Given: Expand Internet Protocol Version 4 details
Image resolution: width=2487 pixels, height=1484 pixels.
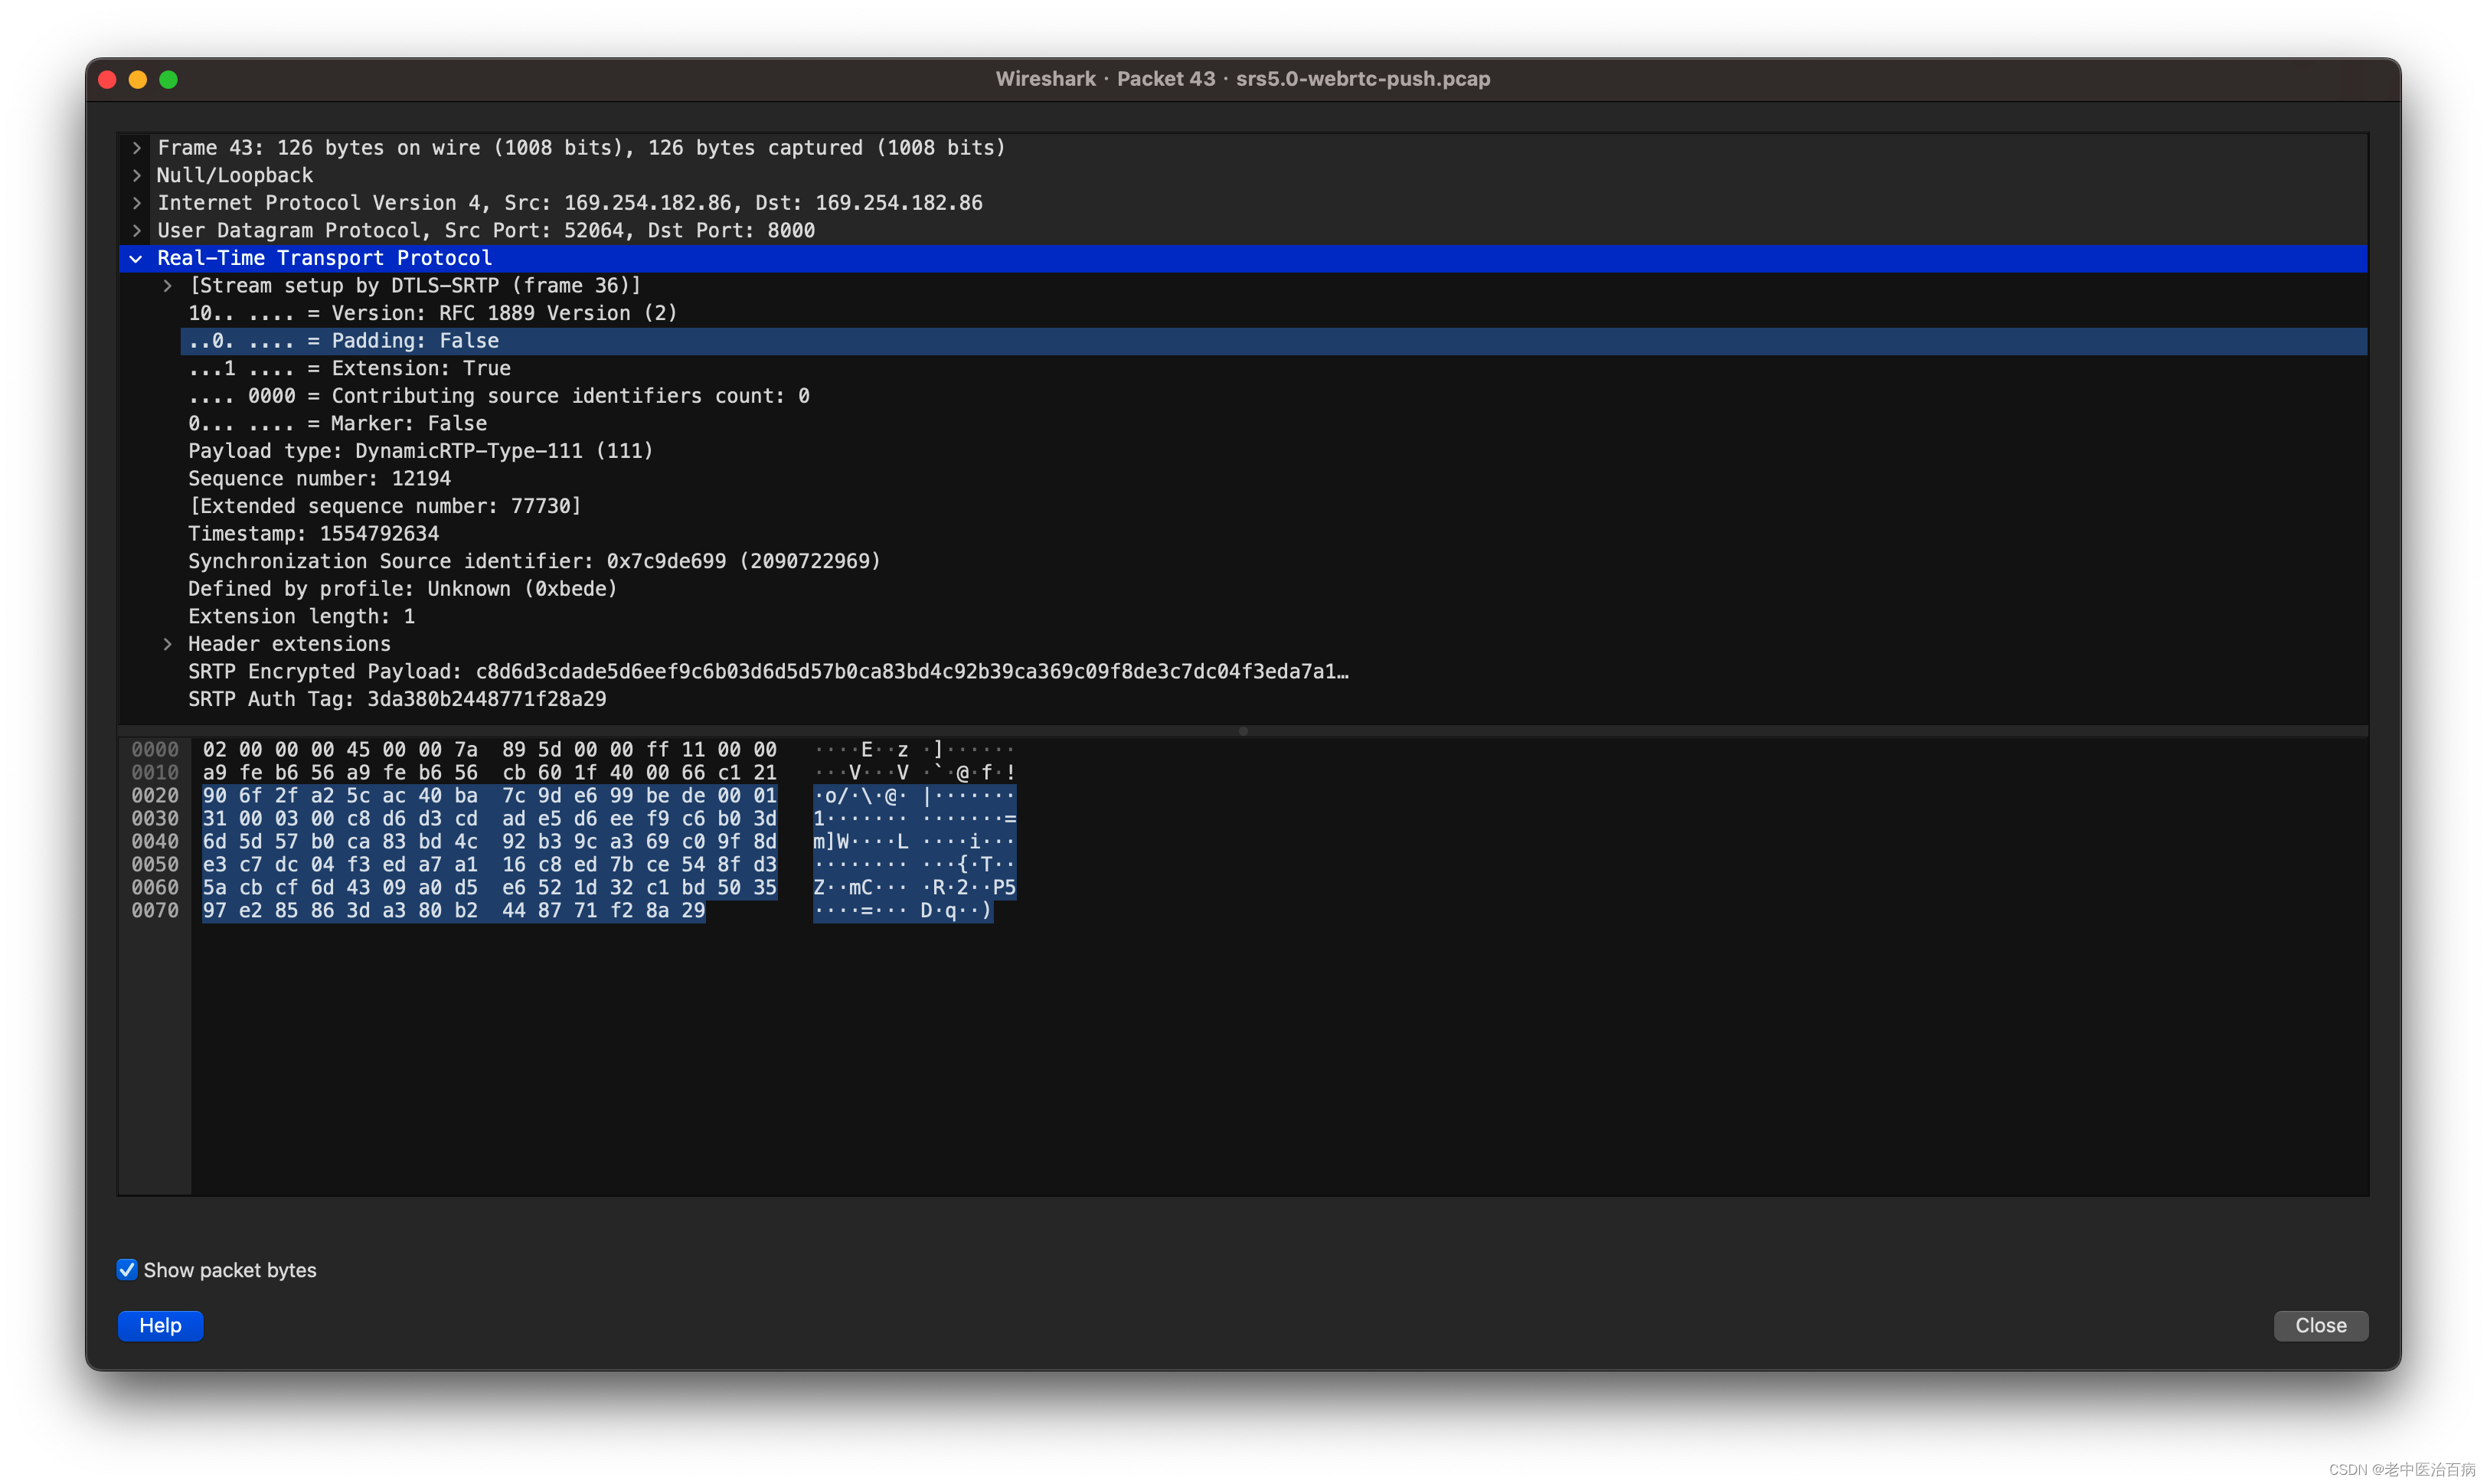Looking at the screenshot, I should pos(137,203).
